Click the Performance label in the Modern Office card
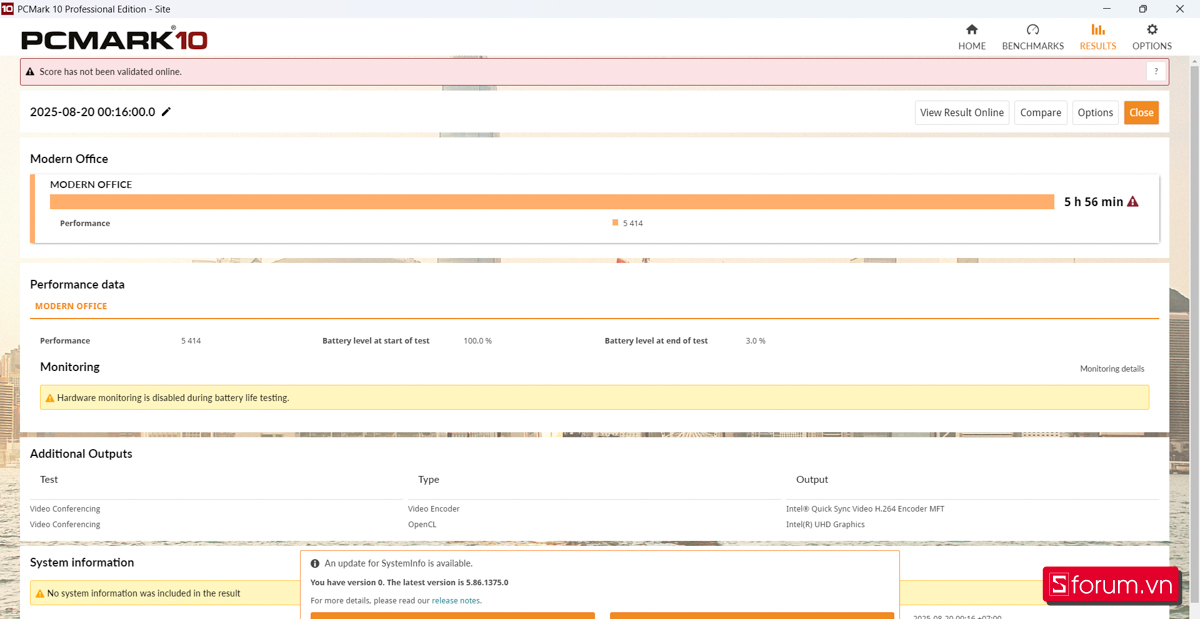 click(85, 224)
